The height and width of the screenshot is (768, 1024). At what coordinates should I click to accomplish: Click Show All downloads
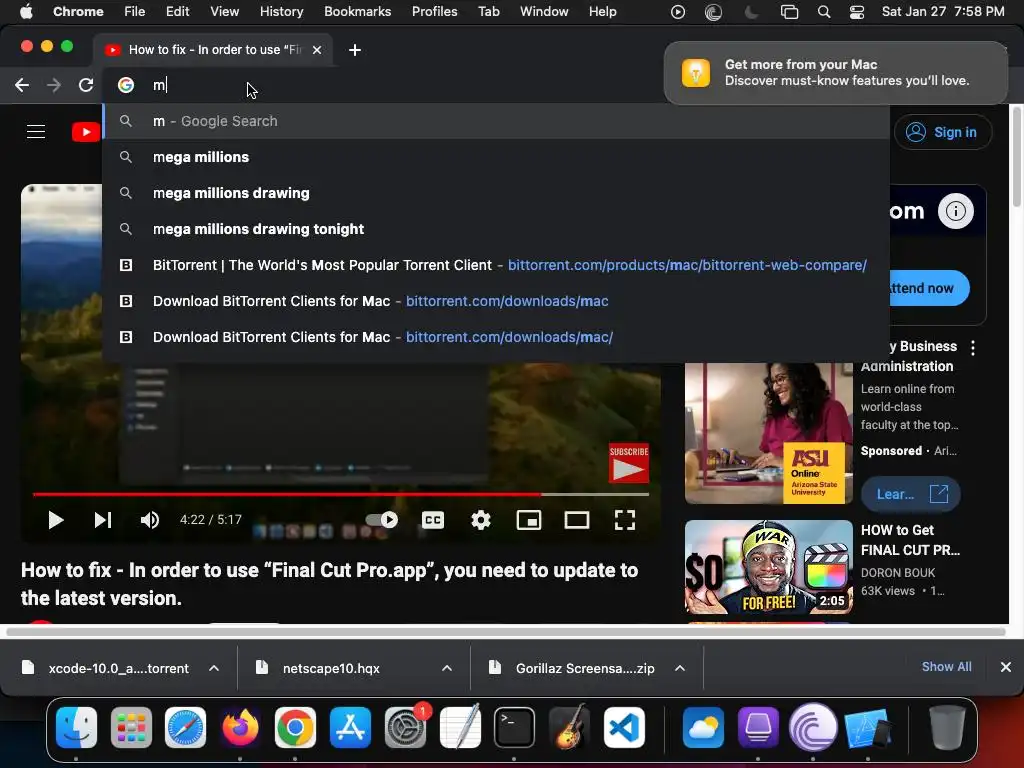pyautogui.click(x=946, y=667)
